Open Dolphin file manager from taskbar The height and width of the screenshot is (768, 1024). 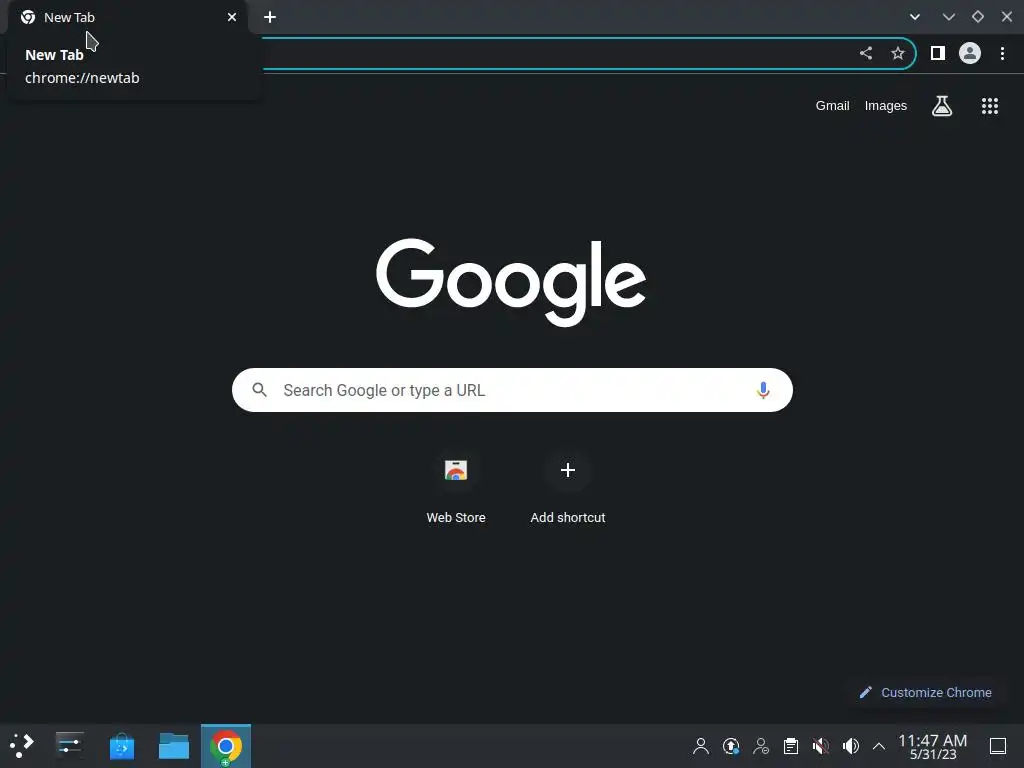click(x=174, y=746)
